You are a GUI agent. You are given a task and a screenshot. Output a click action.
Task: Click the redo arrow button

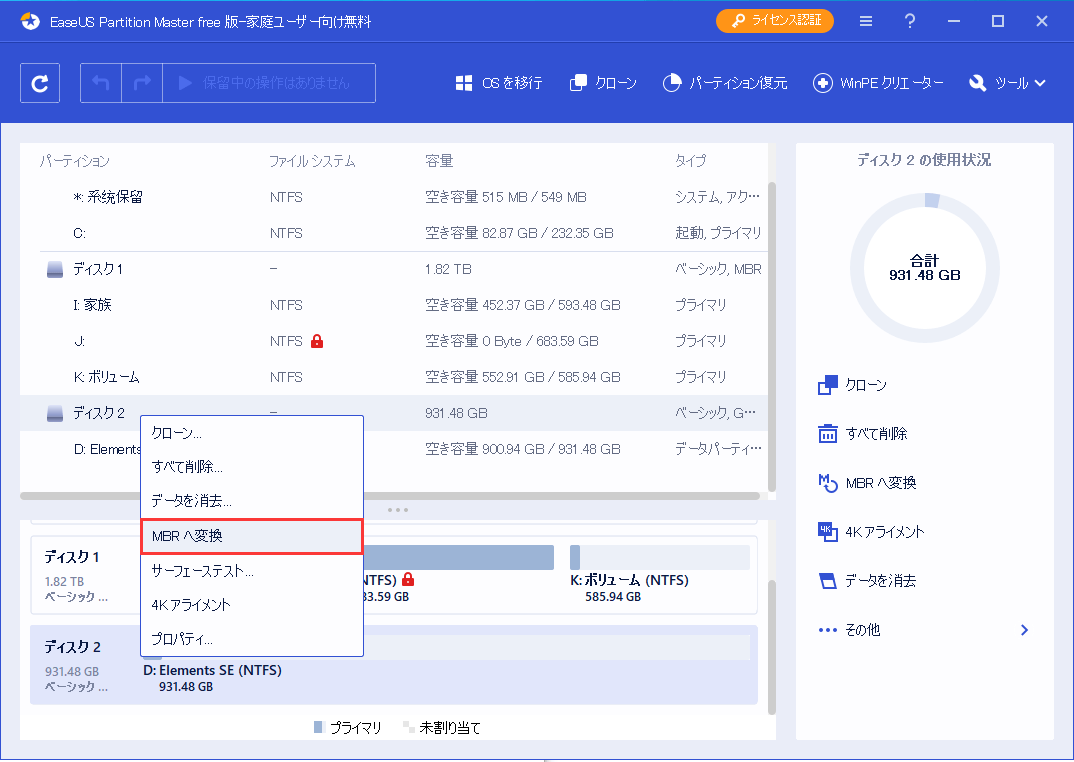click(x=142, y=83)
